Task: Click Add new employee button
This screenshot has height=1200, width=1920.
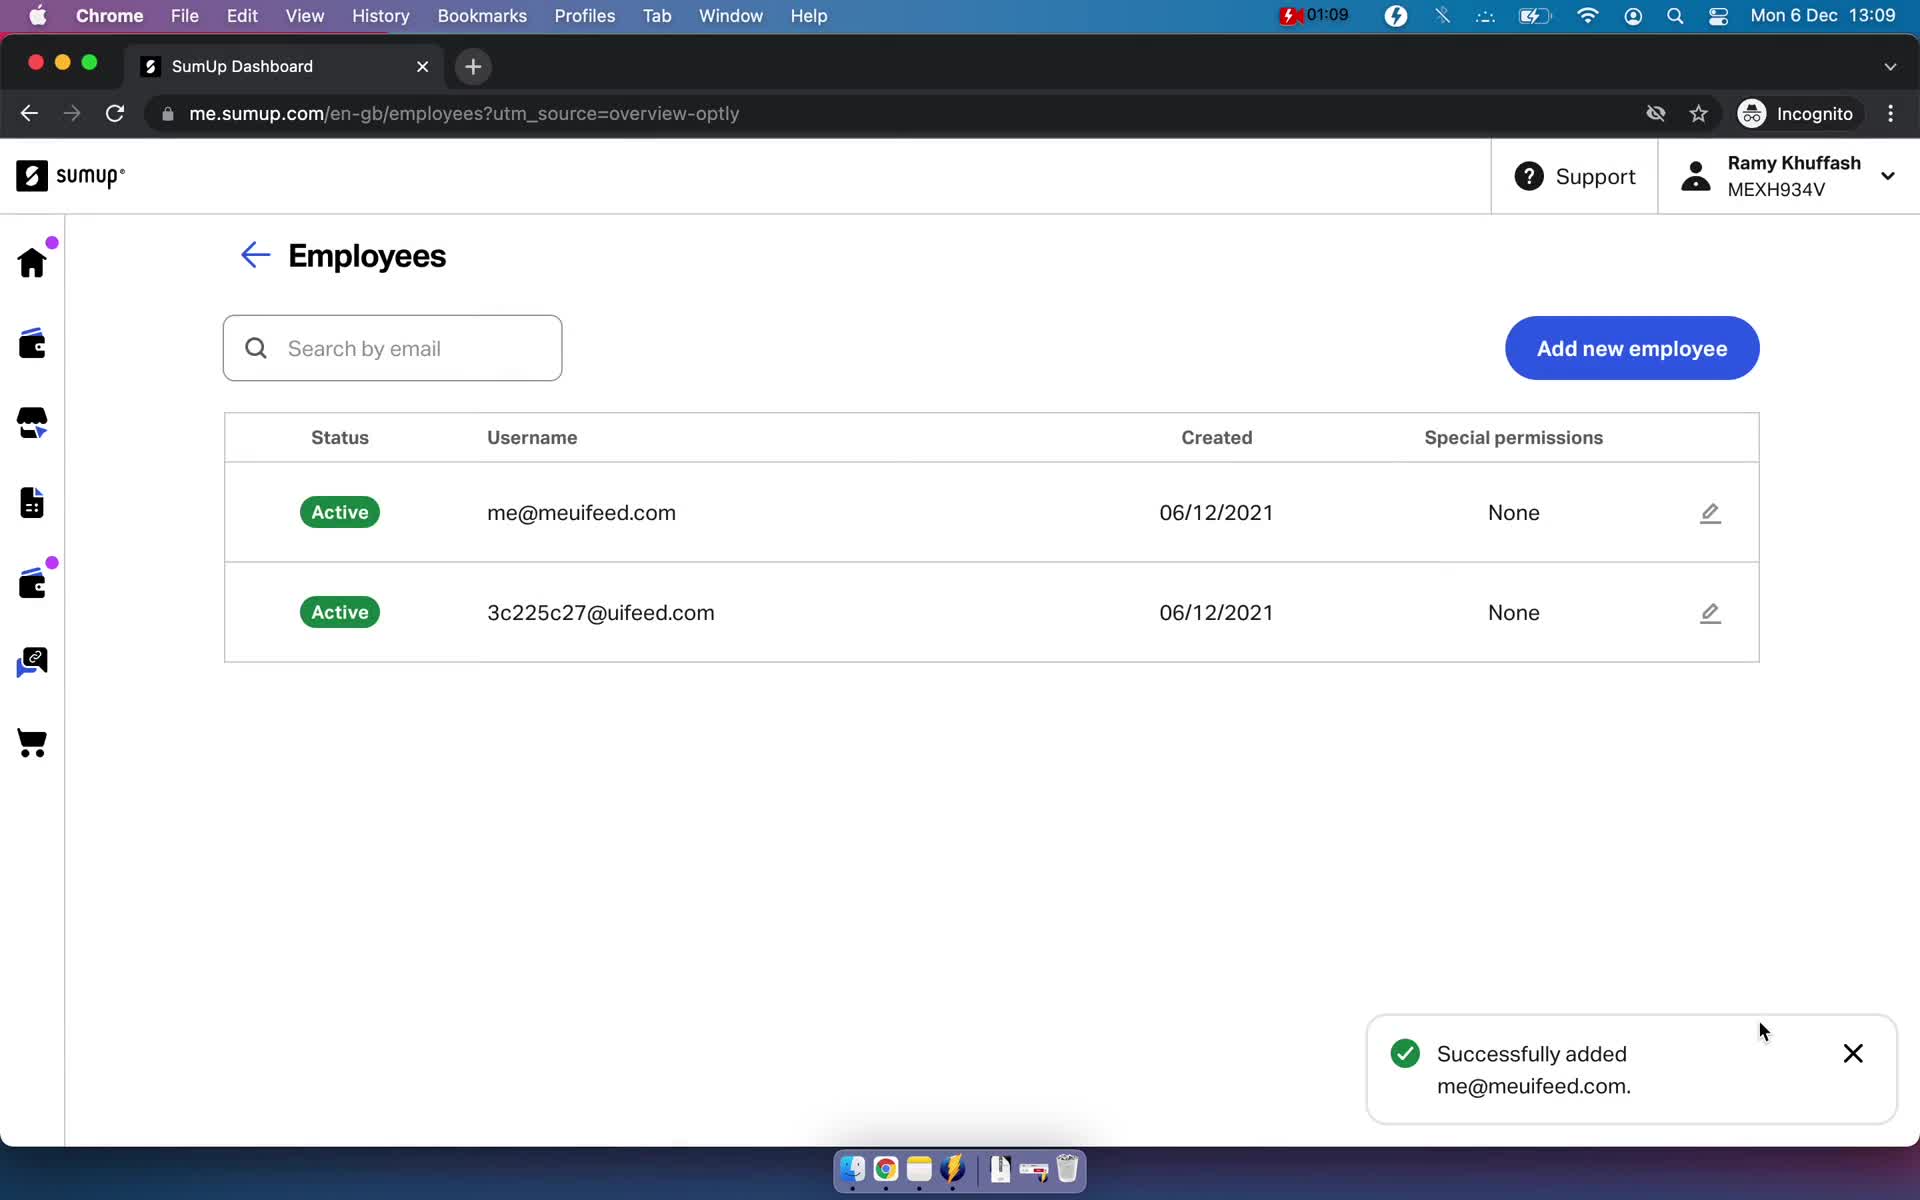Action: coord(1632,348)
